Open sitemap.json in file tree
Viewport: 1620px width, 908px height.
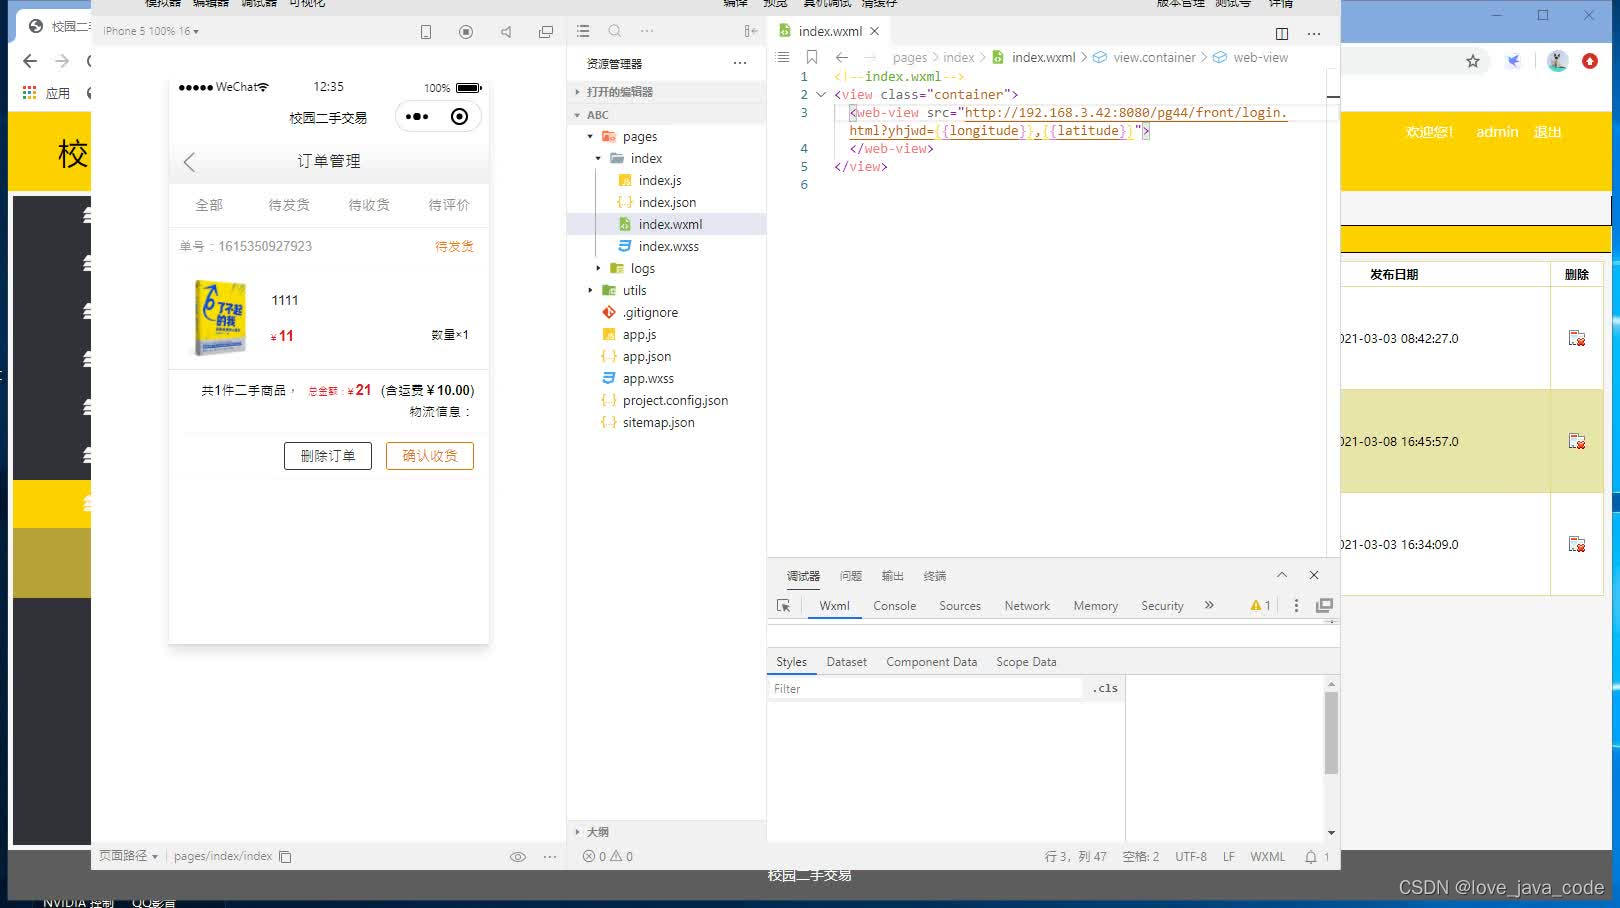(658, 423)
